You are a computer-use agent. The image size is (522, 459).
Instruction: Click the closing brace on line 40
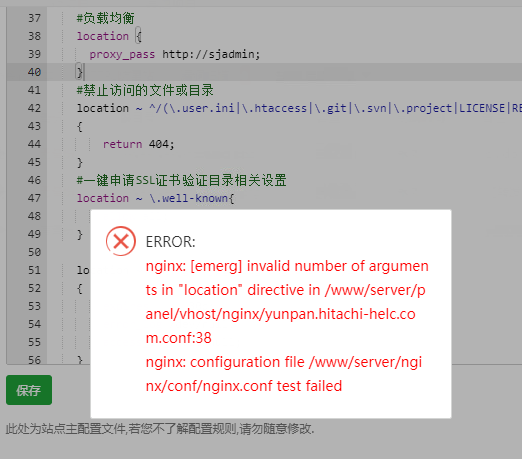[79, 72]
